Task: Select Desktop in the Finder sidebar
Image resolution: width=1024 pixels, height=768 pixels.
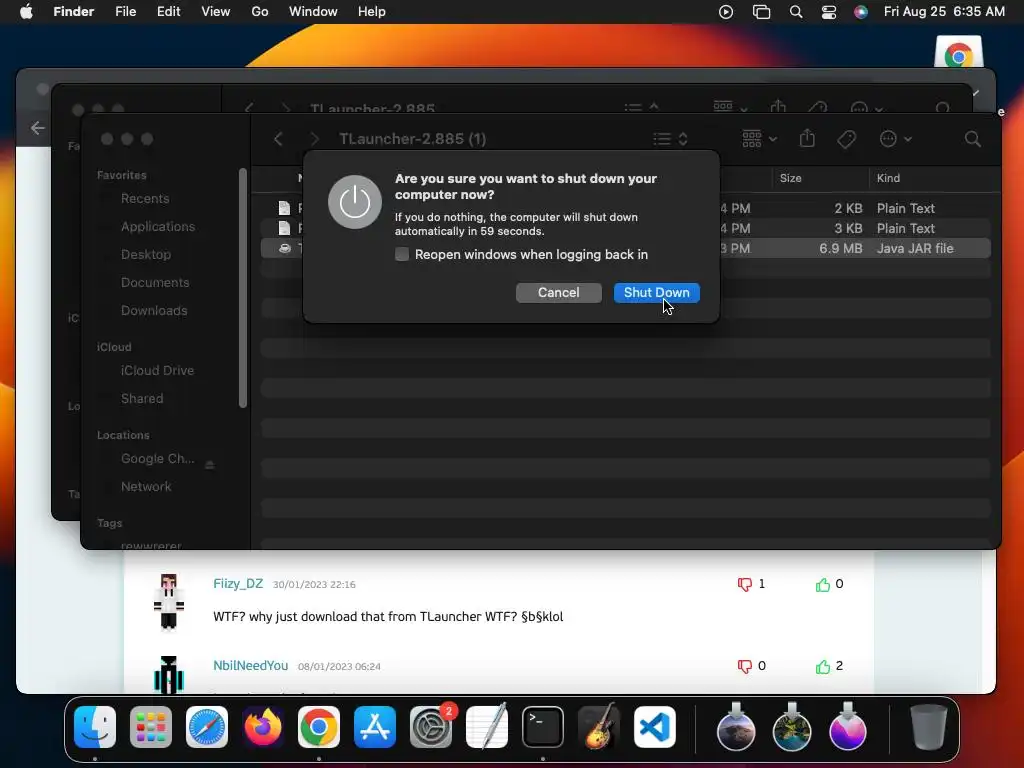Action: [x=146, y=255]
